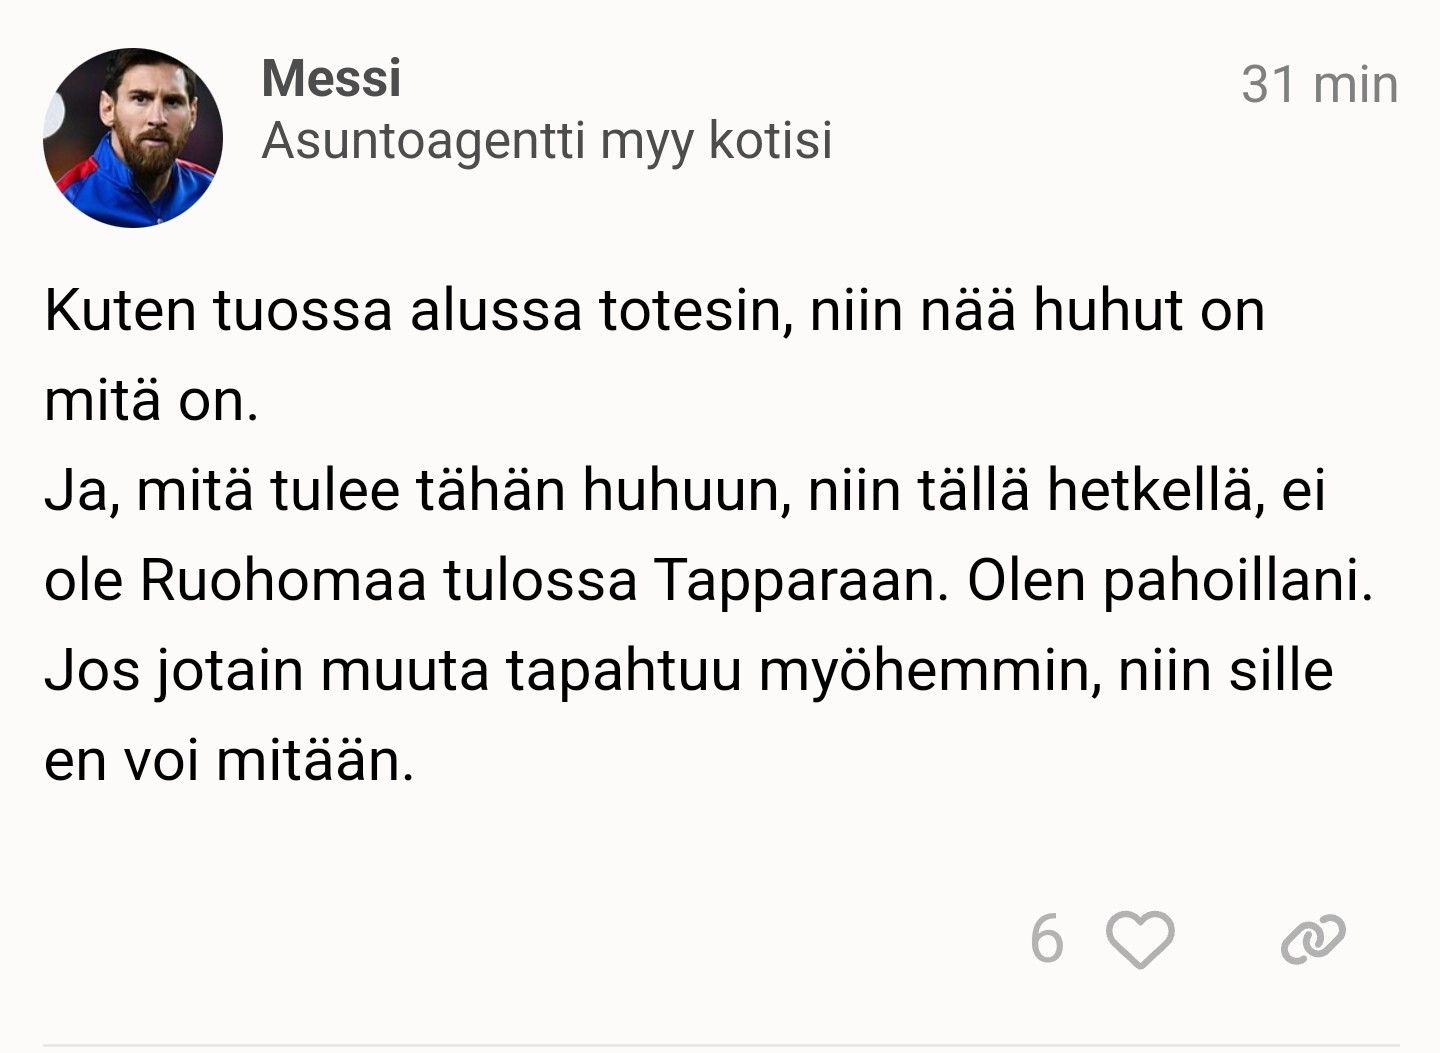Click the line starting 'Jos jotain muuta'
This screenshot has width=1440, height=1053.
[x=688, y=670]
